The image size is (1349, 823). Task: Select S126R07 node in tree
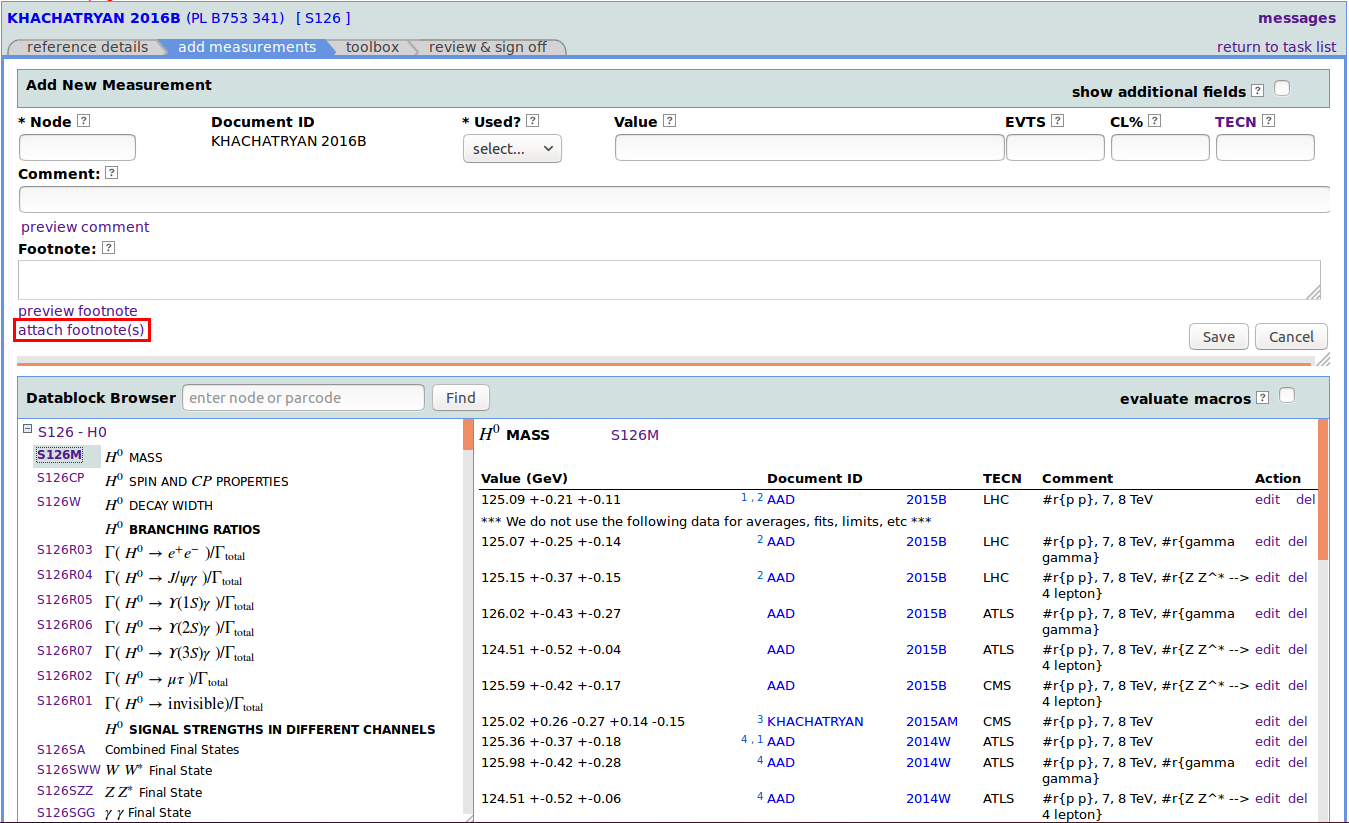tap(65, 651)
